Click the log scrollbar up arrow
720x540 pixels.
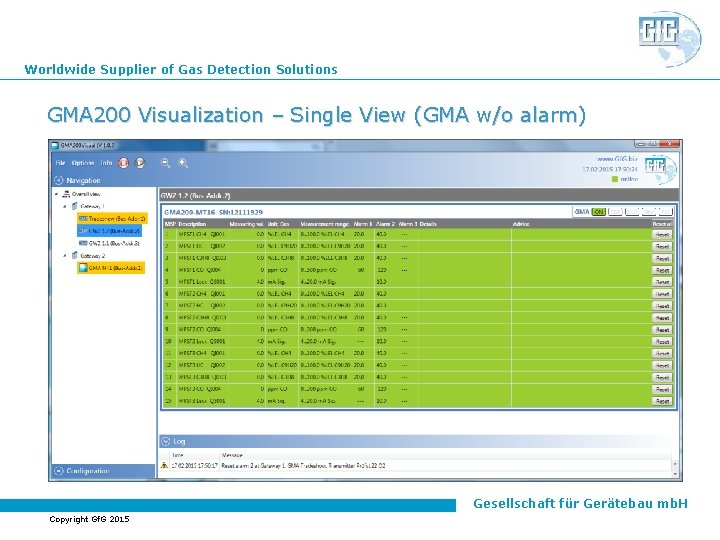click(x=675, y=464)
